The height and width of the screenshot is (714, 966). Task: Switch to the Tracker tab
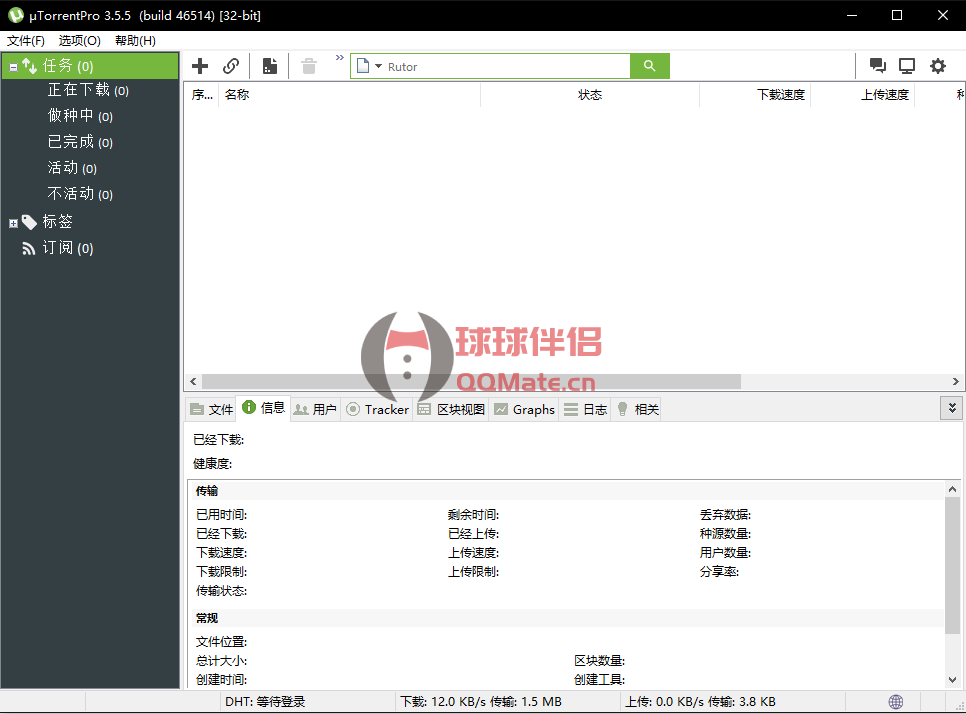377,409
